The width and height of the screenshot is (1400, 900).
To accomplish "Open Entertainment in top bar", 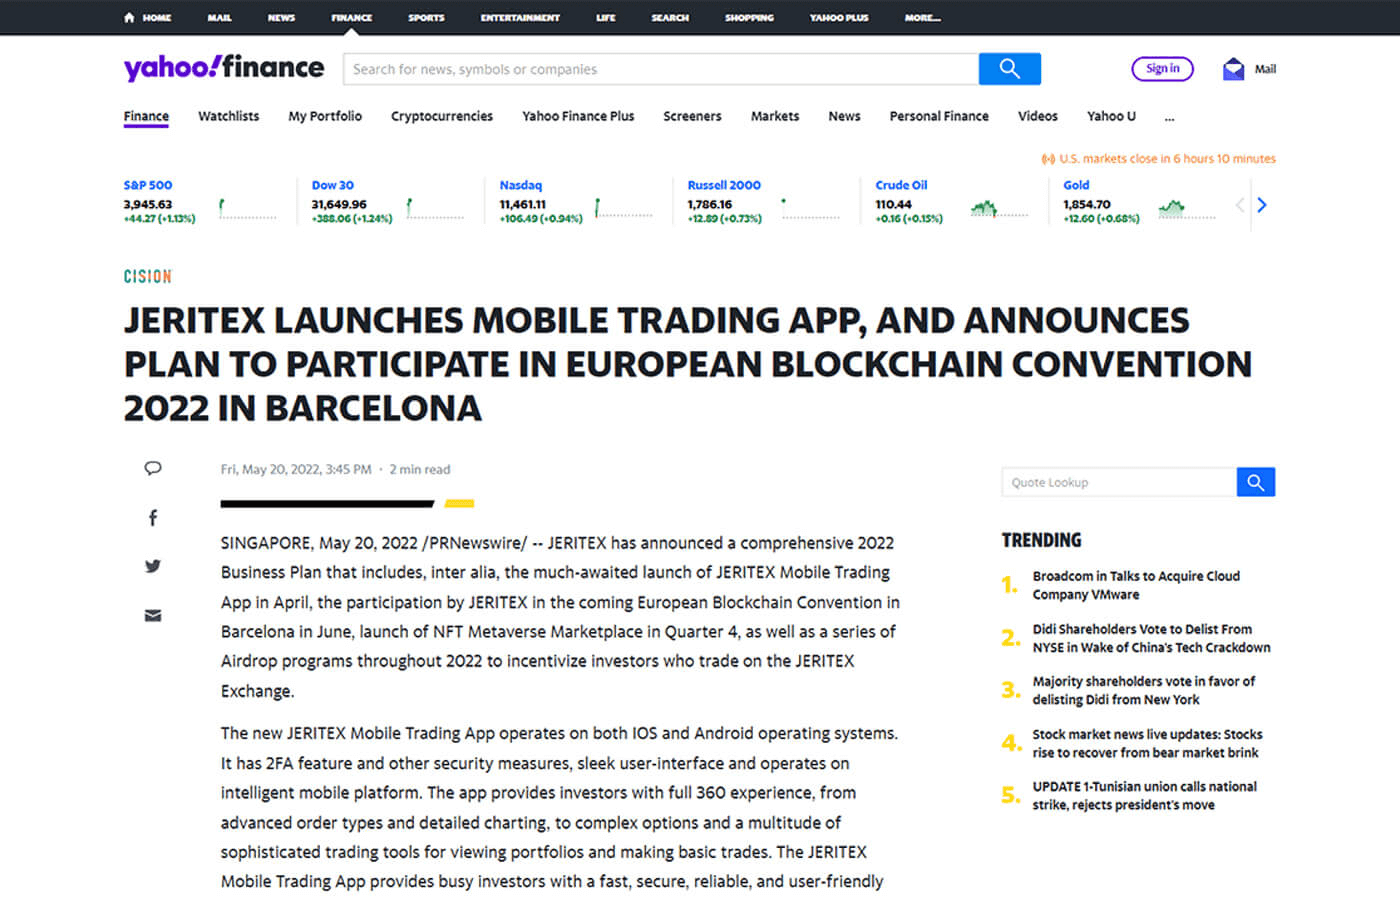I will [x=520, y=18].
